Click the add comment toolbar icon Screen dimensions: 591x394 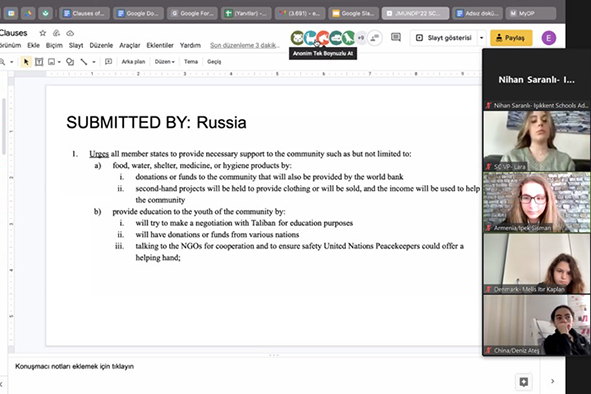click(109, 62)
